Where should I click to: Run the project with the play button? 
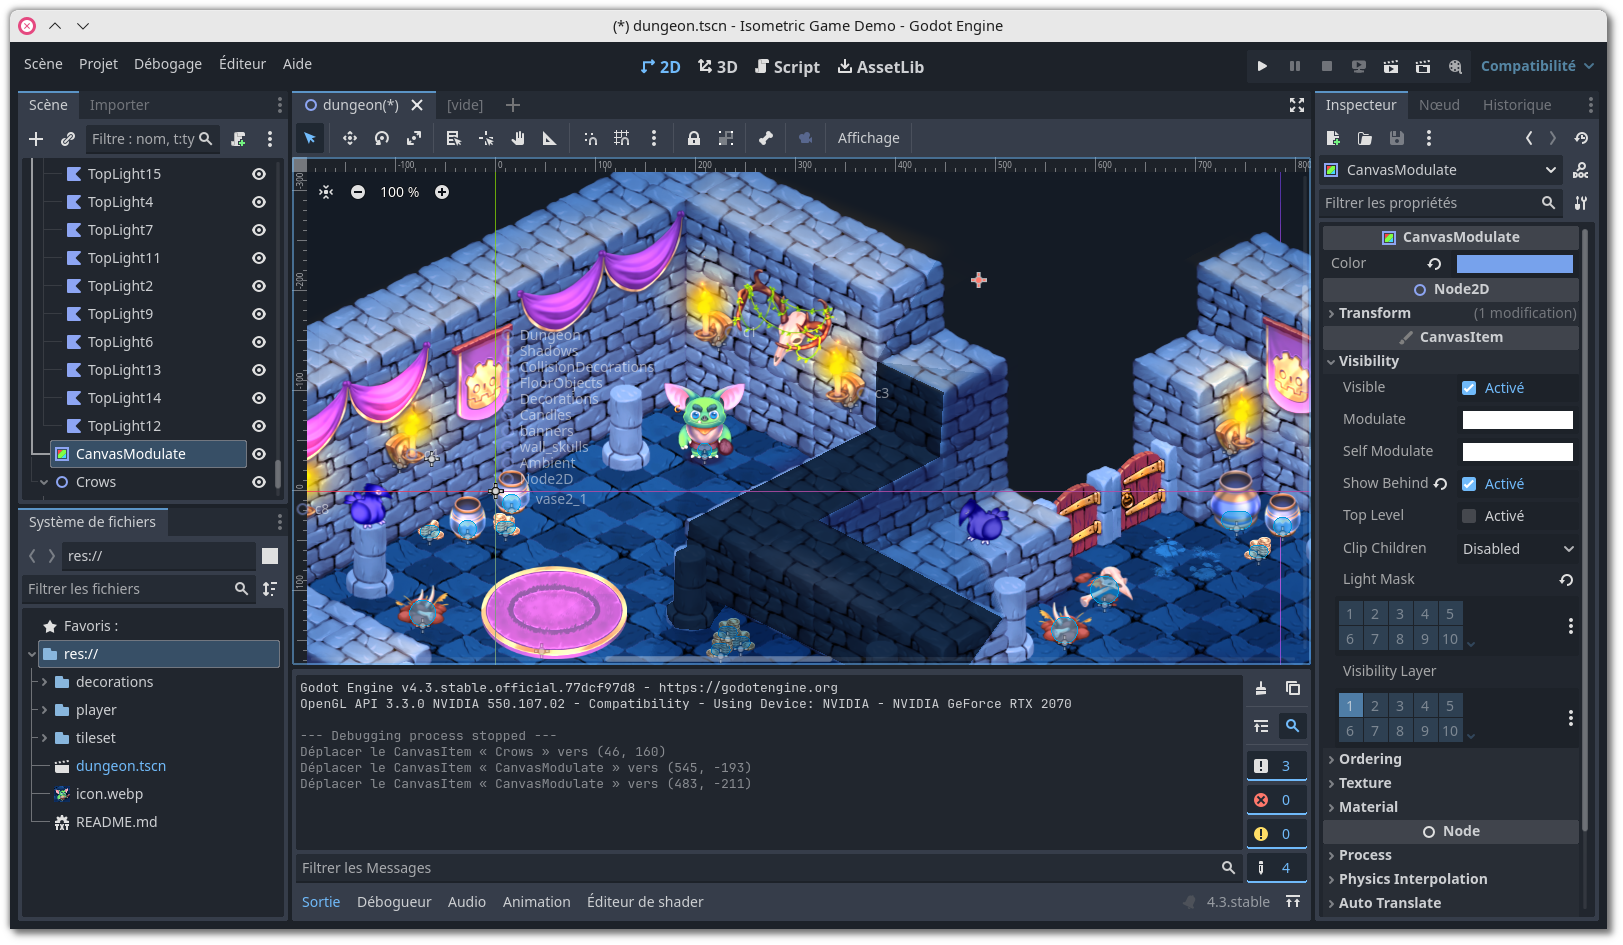click(x=1262, y=66)
